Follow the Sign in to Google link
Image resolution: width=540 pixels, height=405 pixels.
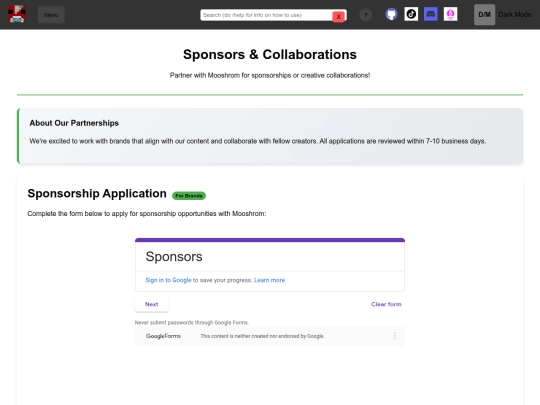point(168,280)
